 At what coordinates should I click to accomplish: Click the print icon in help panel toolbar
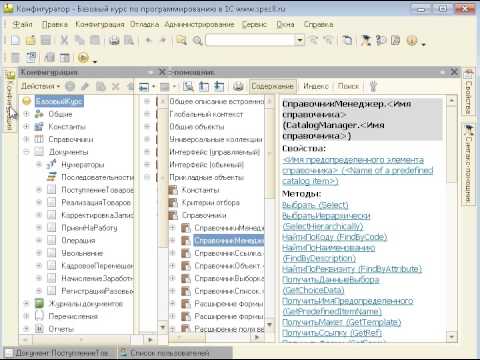tap(238, 86)
